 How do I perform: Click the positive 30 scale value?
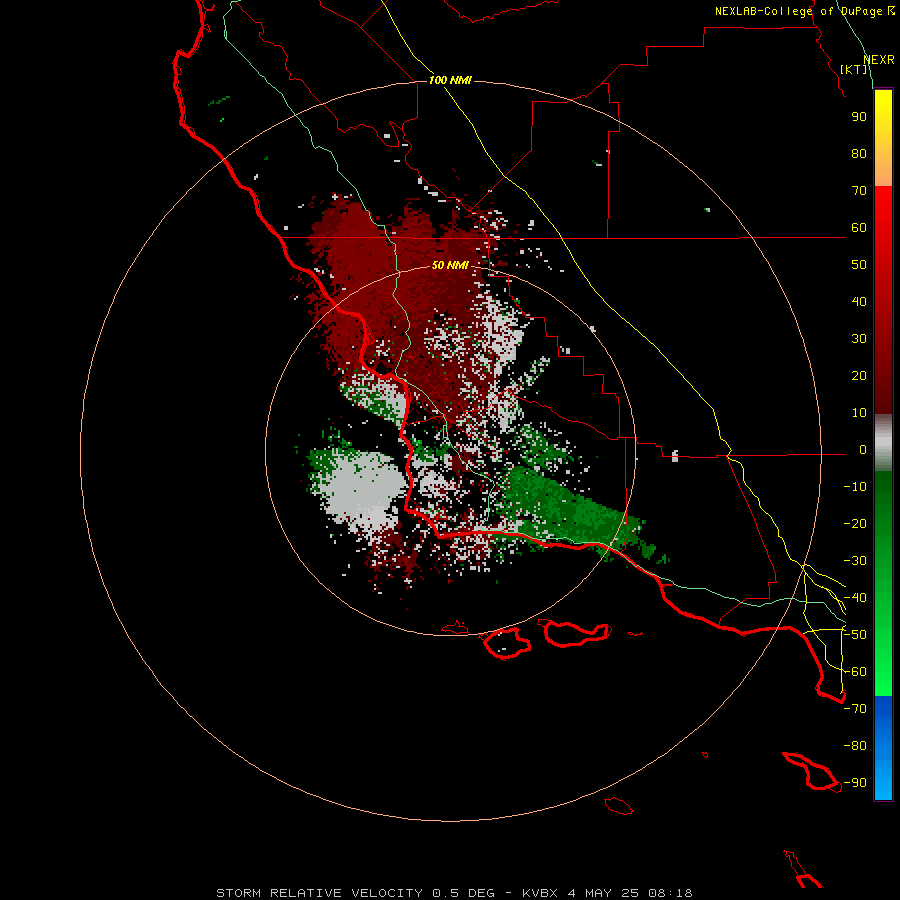[x=859, y=339]
